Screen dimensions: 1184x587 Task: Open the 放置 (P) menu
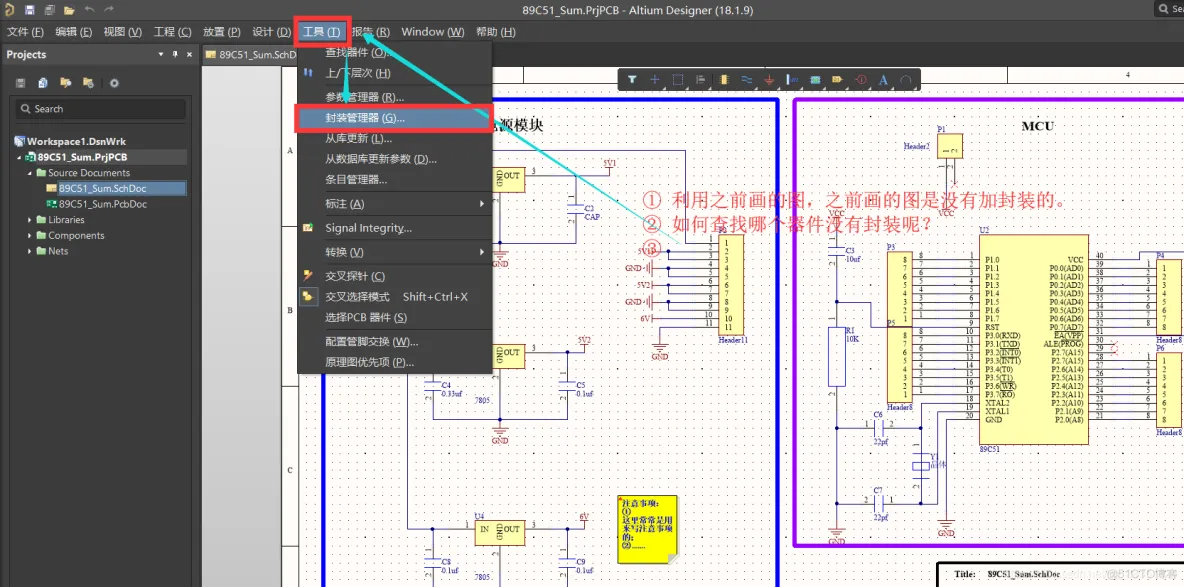(221, 32)
